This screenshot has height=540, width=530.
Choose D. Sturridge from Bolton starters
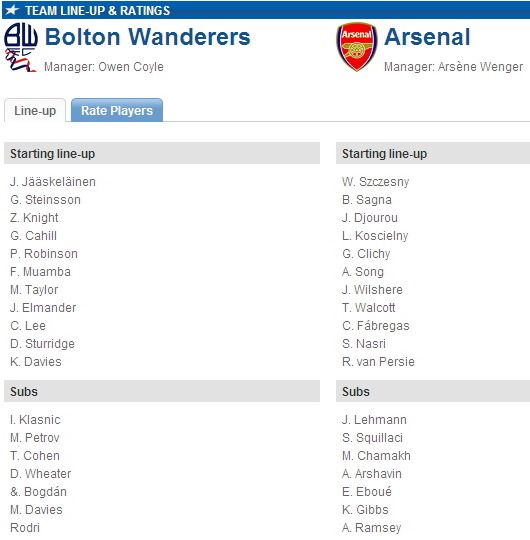(x=42, y=344)
